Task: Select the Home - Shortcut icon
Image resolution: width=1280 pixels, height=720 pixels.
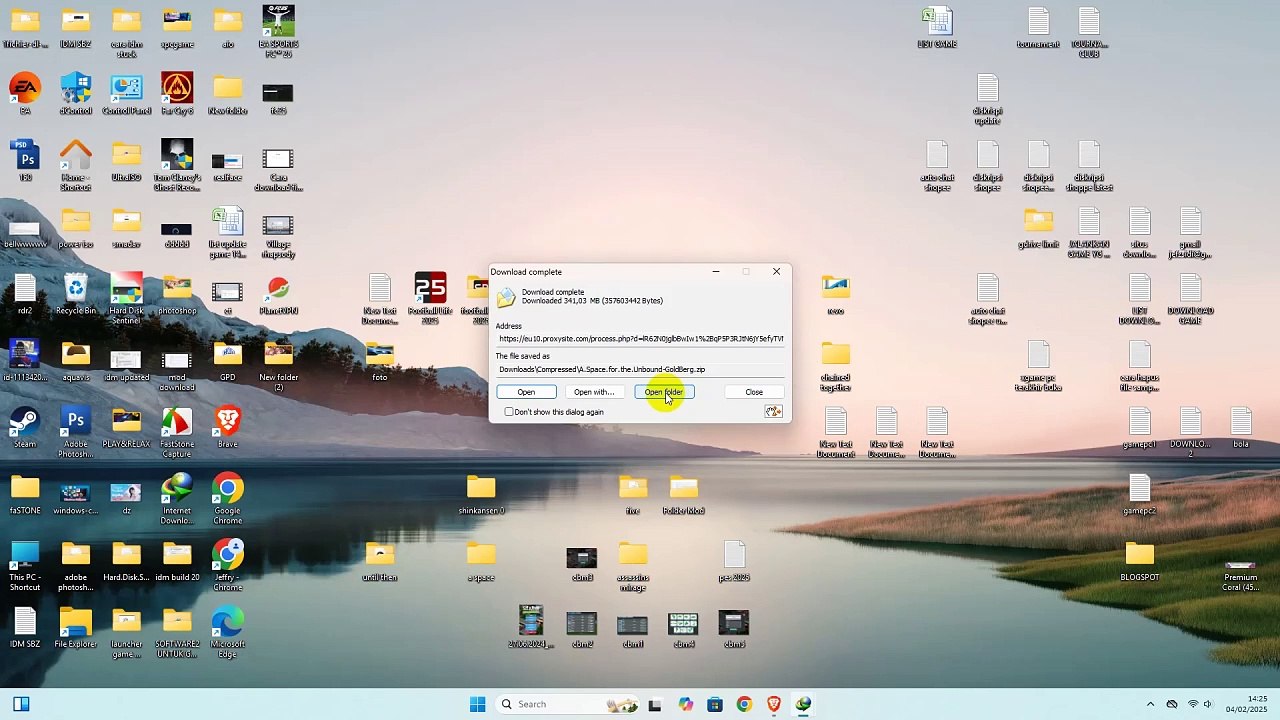Action: click(76, 165)
